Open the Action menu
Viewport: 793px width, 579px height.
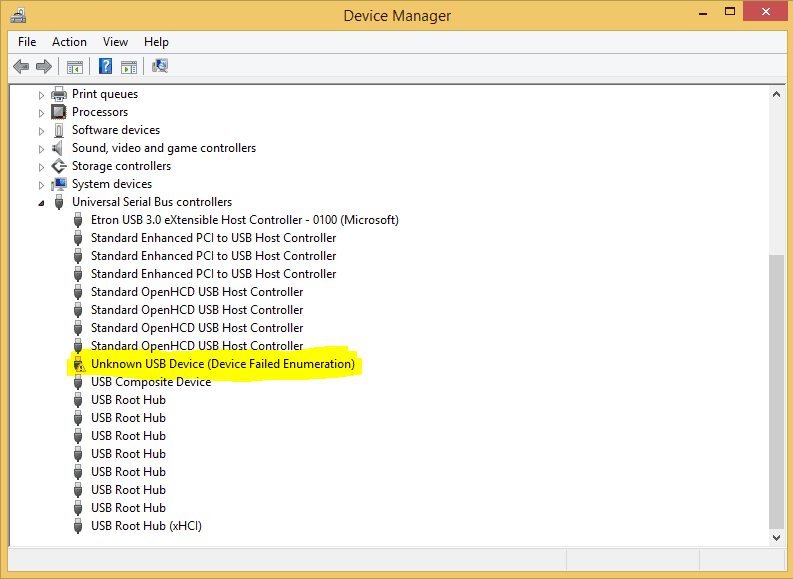pyautogui.click(x=69, y=42)
